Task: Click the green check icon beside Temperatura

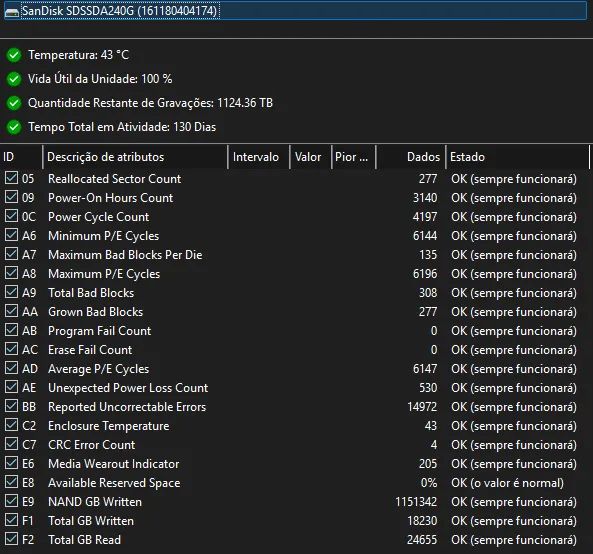Action: 14,55
